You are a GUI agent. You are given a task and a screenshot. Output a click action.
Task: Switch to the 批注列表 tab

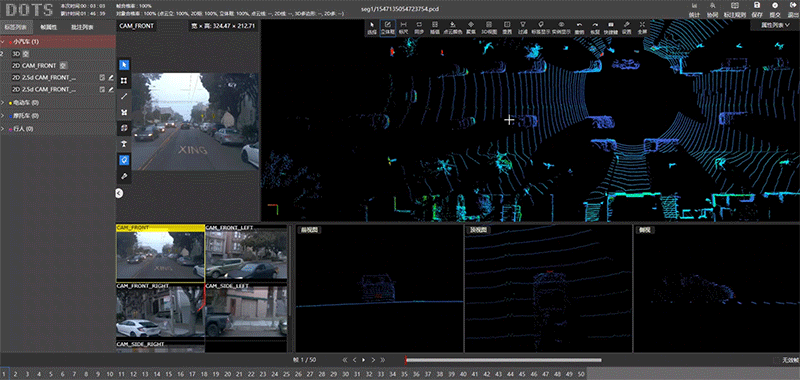click(x=82, y=27)
